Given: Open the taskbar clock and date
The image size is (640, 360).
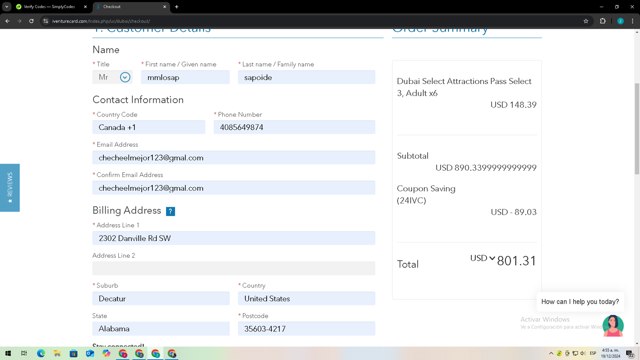Looking at the screenshot, I should [610, 353].
